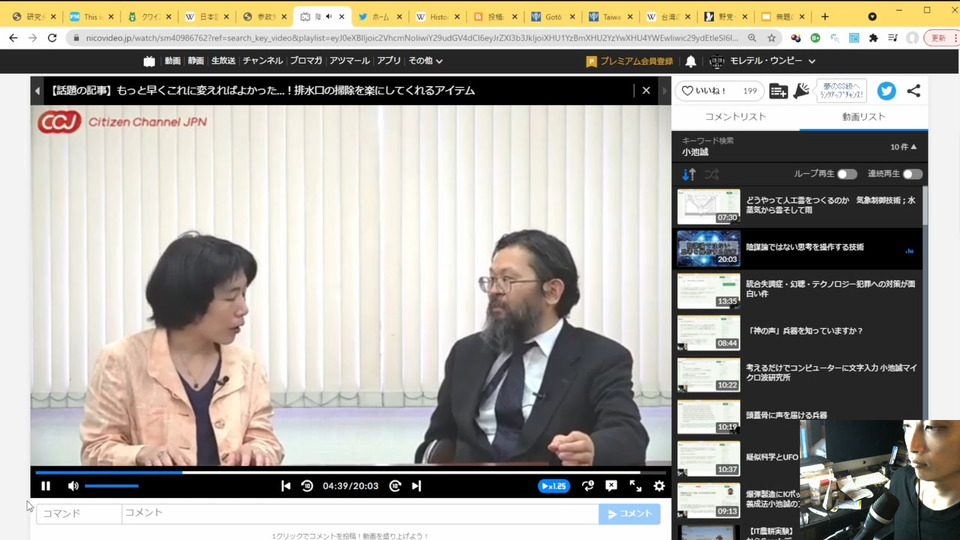
Task: Mute the player volume speaker icon
Action: [x=73, y=486]
